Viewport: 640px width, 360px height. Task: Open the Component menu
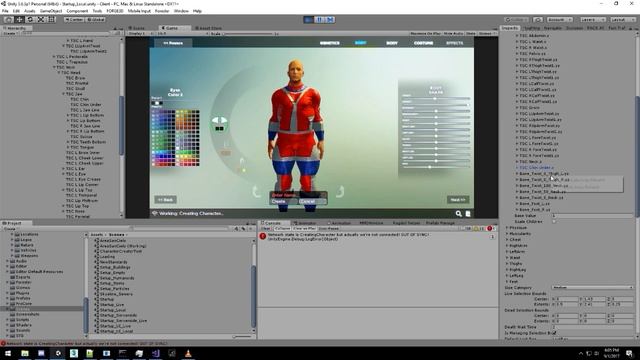tap(77, 11)
